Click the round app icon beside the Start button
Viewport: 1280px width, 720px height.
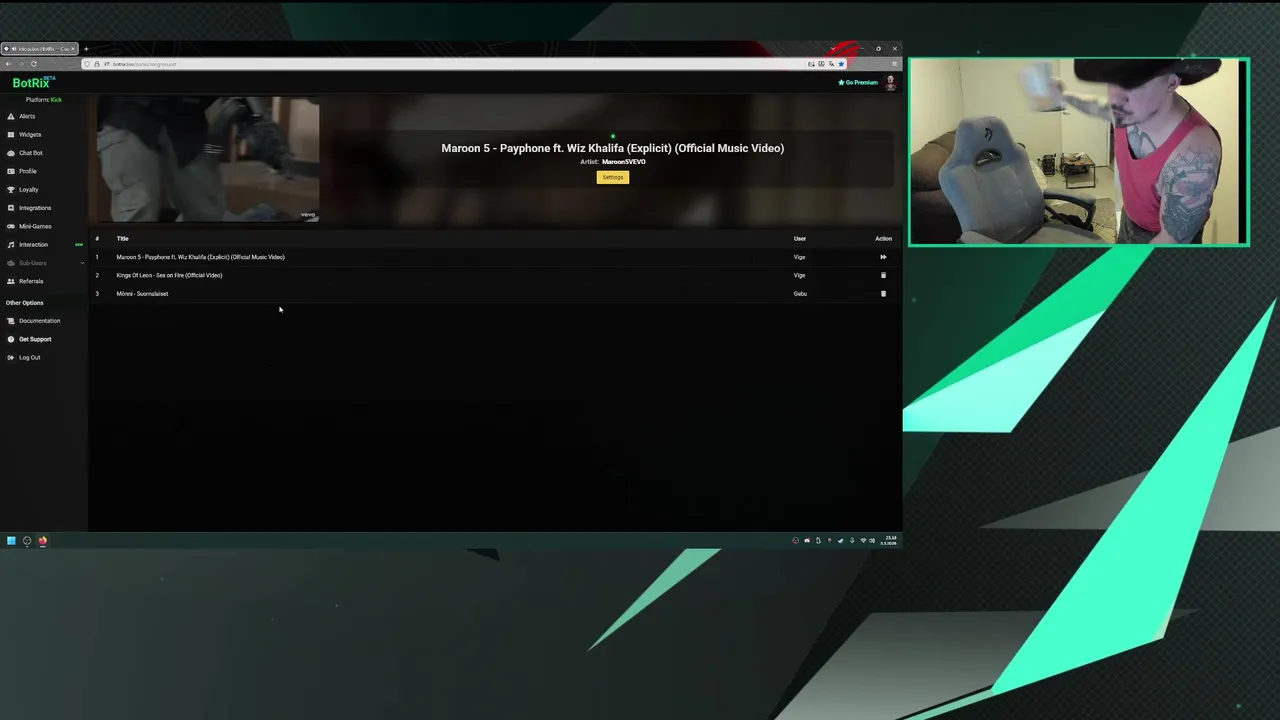(27, 541)
